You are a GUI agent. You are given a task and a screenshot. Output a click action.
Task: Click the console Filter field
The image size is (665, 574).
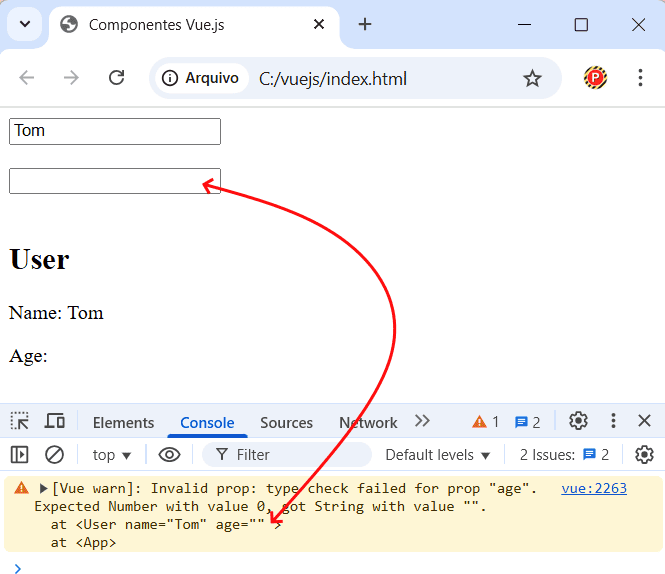pos(287,455)
